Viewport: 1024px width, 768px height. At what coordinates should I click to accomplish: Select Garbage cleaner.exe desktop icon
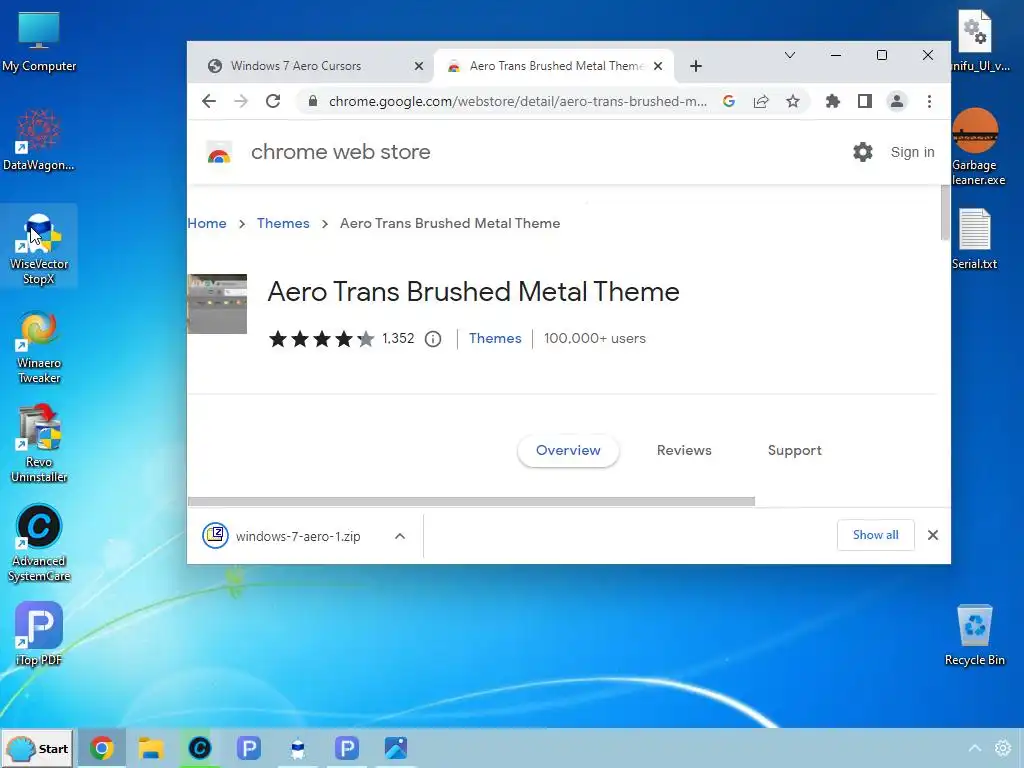click(x=977, y=148)
